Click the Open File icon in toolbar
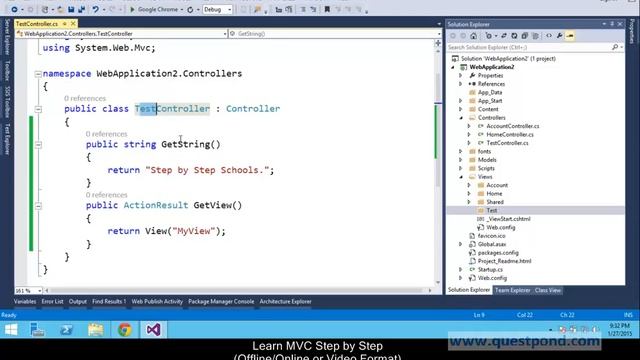640x360 pixels. tap(60, 9)
